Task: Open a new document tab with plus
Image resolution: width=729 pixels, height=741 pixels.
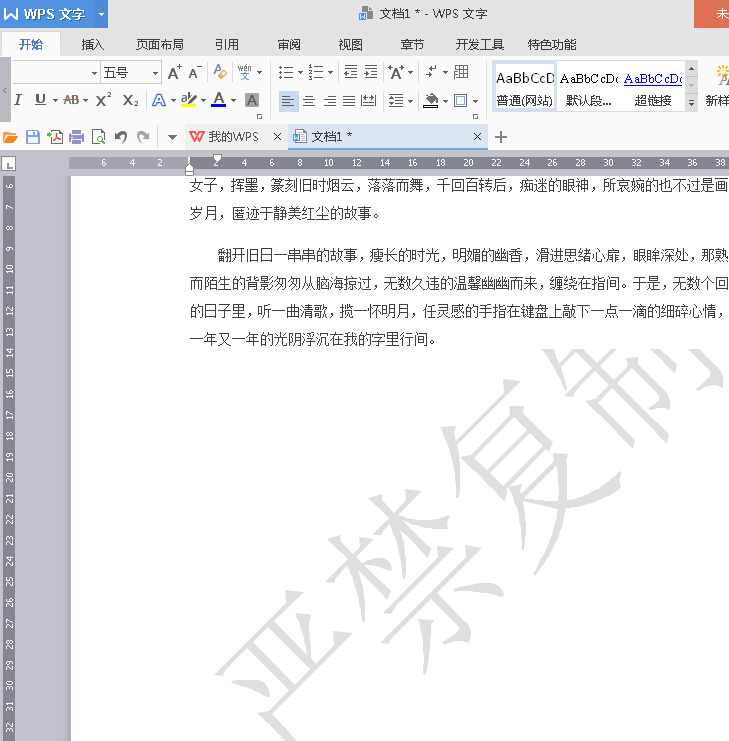Action: coord(501,137)
